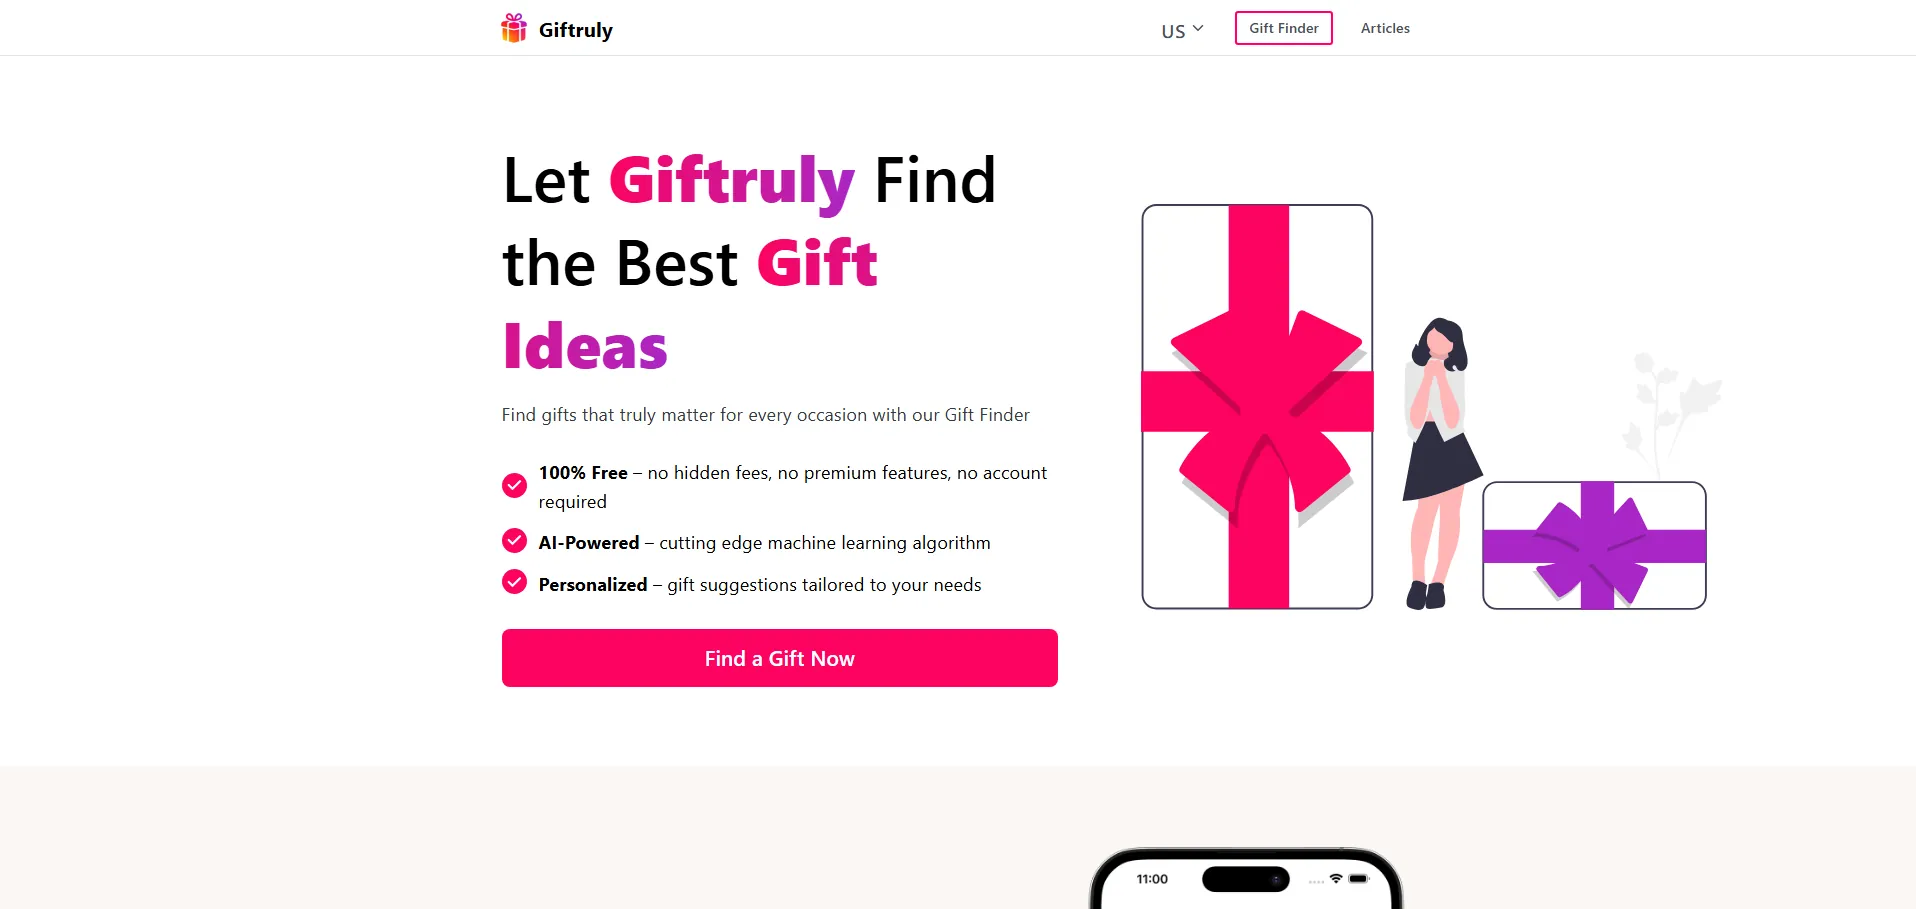The width and height of the screenshot is (1916, 909).
Task: Click the 11:00 clock on phone mockup
Action: point(1152,879)
